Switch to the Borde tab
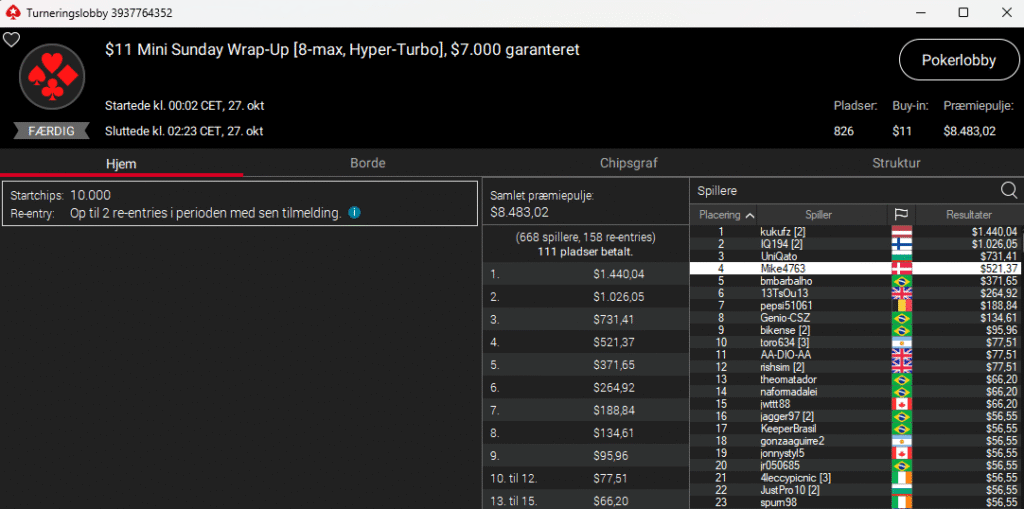The image size is (1024, 509). click(368, 163)
